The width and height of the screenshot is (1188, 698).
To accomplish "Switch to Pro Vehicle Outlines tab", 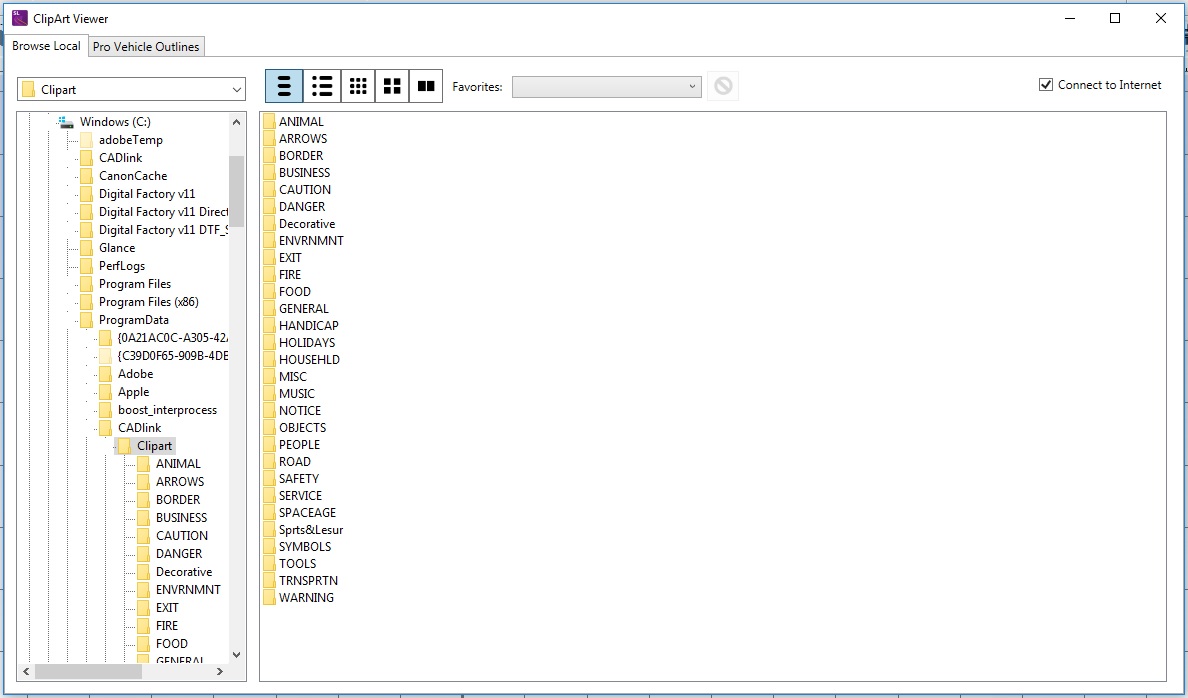I will pyautogui.click(x=146, y=47).
